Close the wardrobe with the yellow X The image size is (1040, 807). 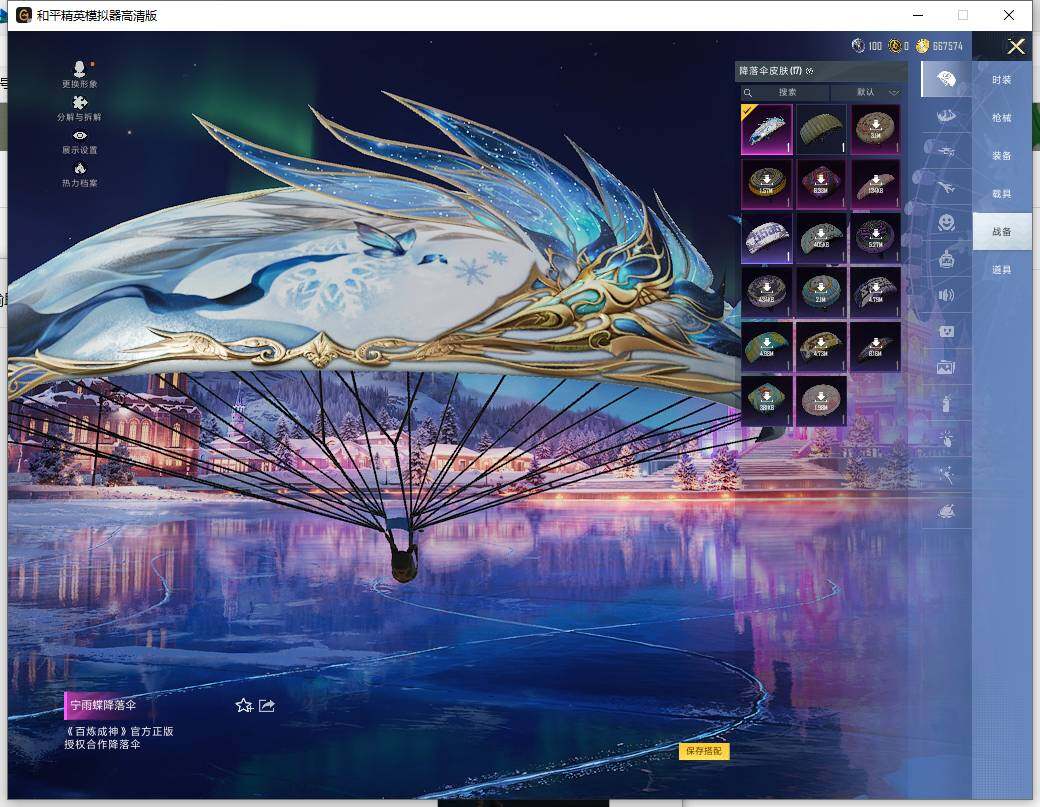pyautogui.click(x=1015, y=46)
